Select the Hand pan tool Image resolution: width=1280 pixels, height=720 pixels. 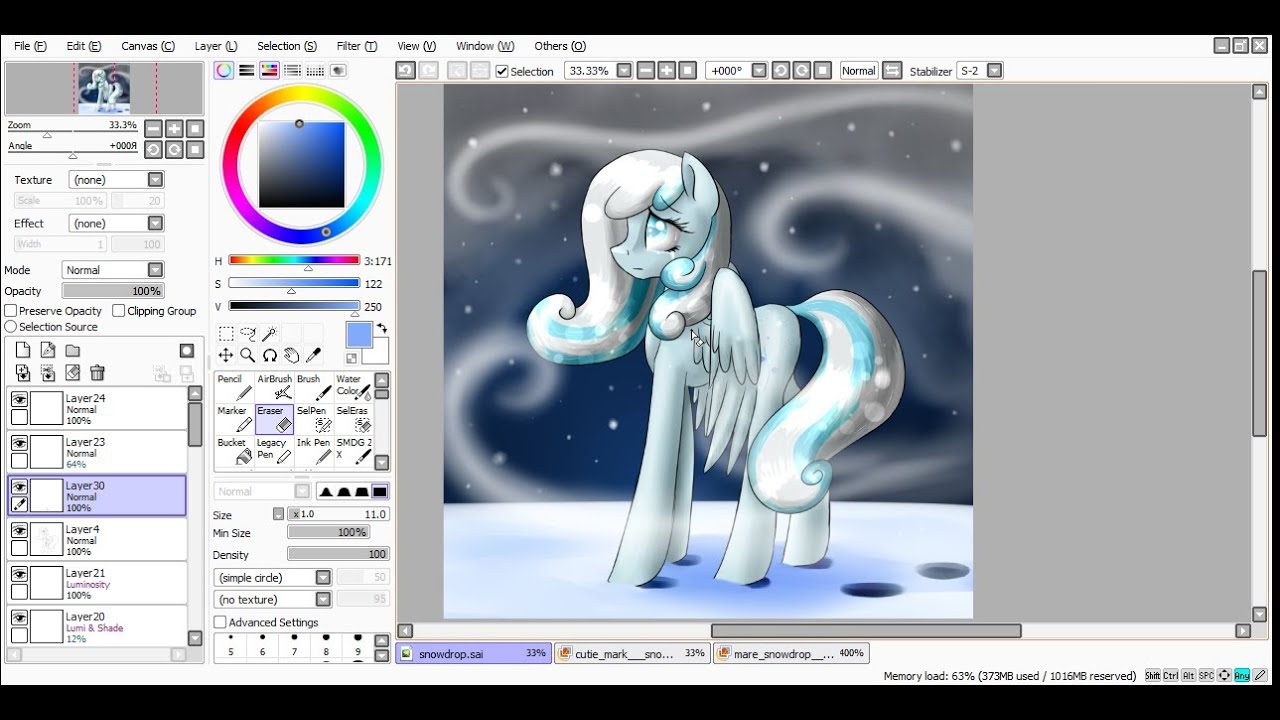pos(291,355)
